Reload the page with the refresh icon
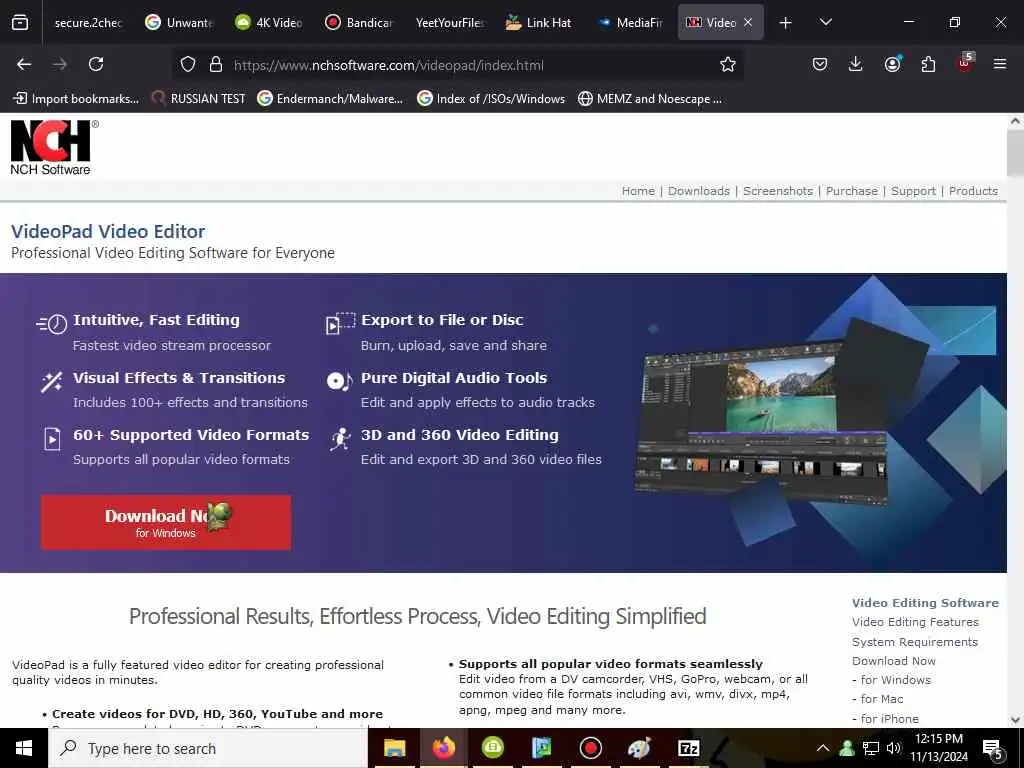Viewport: 1024px width, 768px height. coord(96,64)
